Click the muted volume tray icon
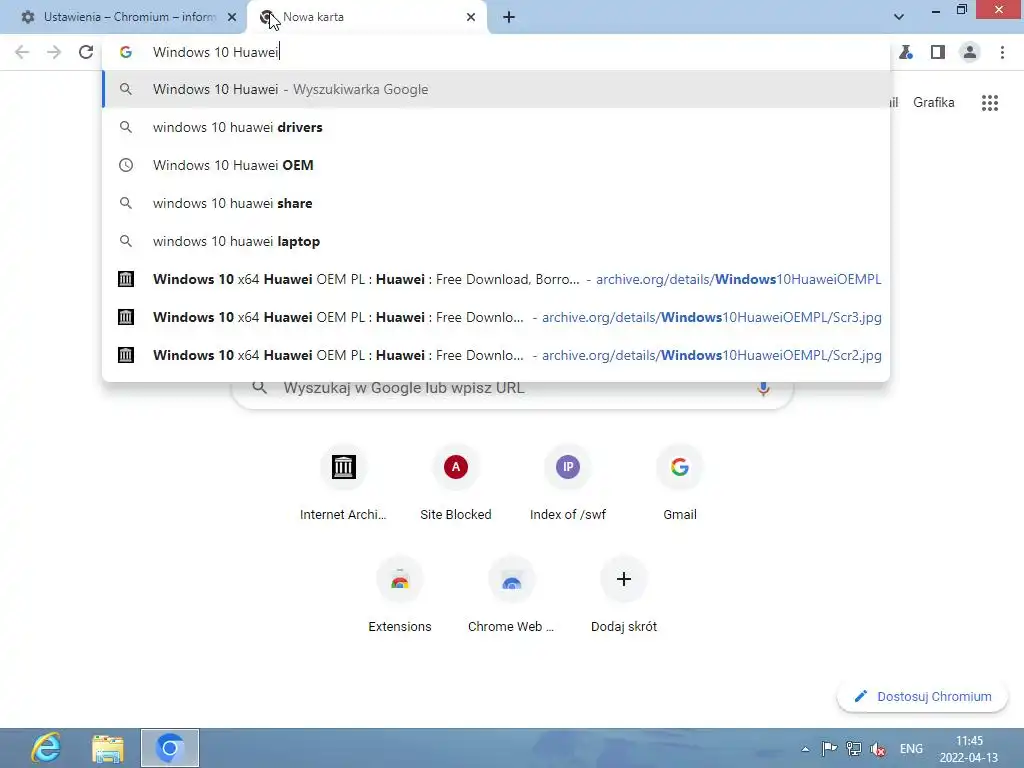This screenshot has height=768, width=1024. pos(878,749)
